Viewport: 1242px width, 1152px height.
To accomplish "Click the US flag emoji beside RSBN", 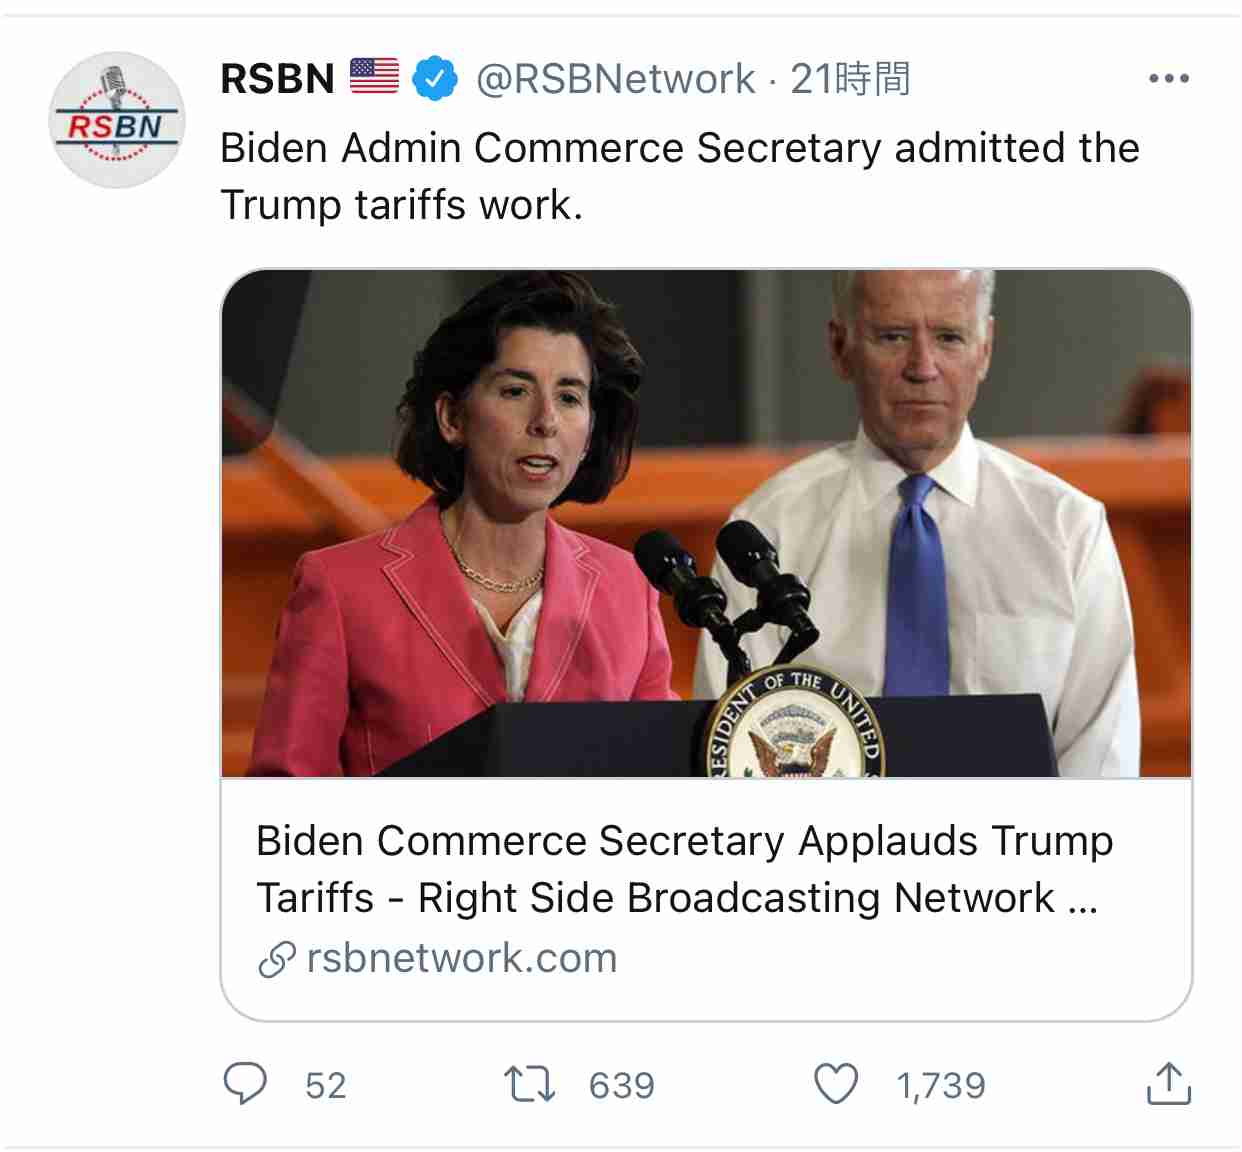I will [375, 77].
